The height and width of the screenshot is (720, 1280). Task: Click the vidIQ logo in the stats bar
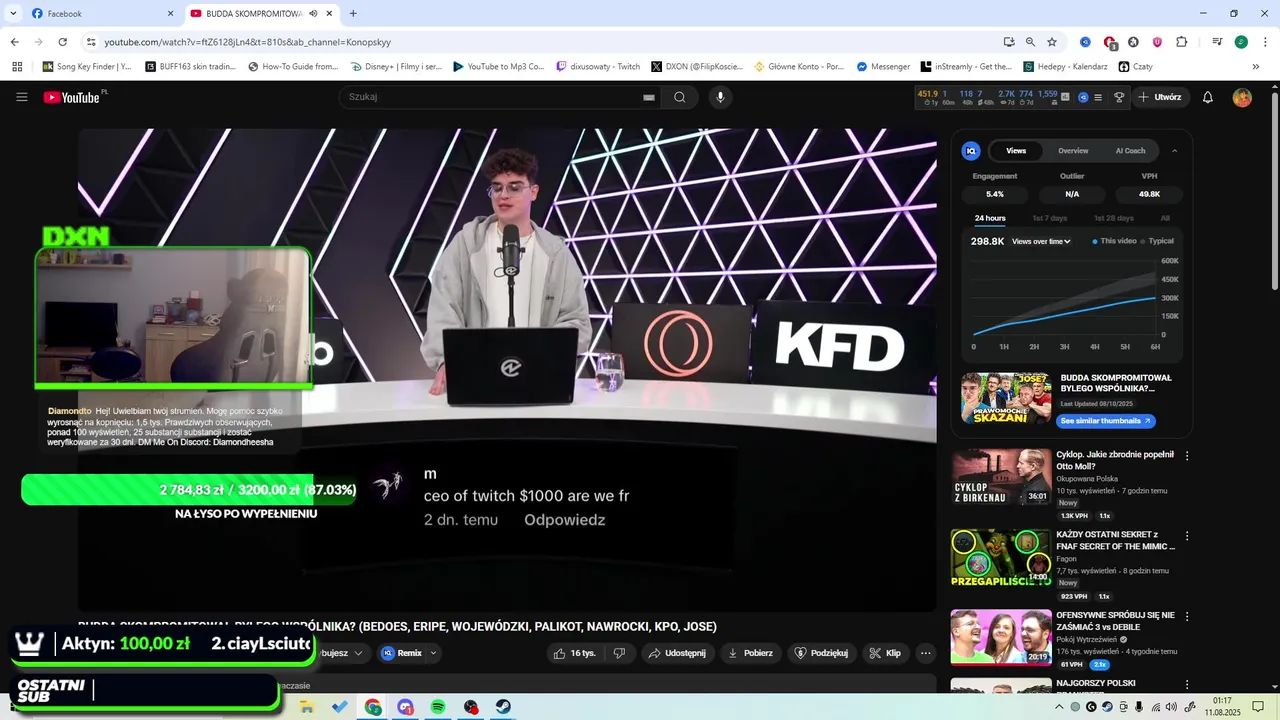1083,97
